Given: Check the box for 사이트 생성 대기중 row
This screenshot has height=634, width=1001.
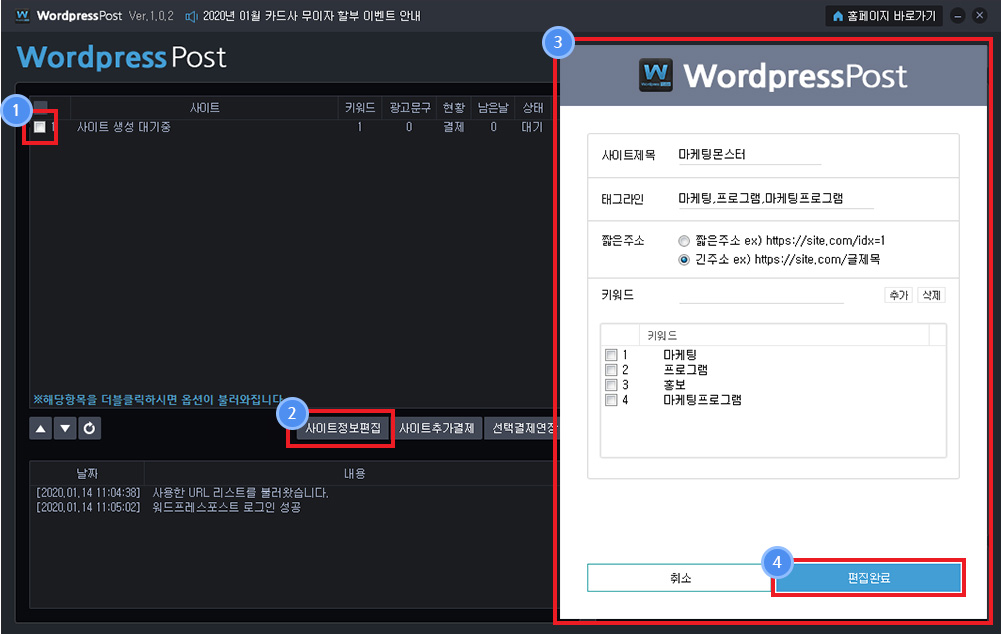Looking at the screenshot, I should tap(40, 127).
